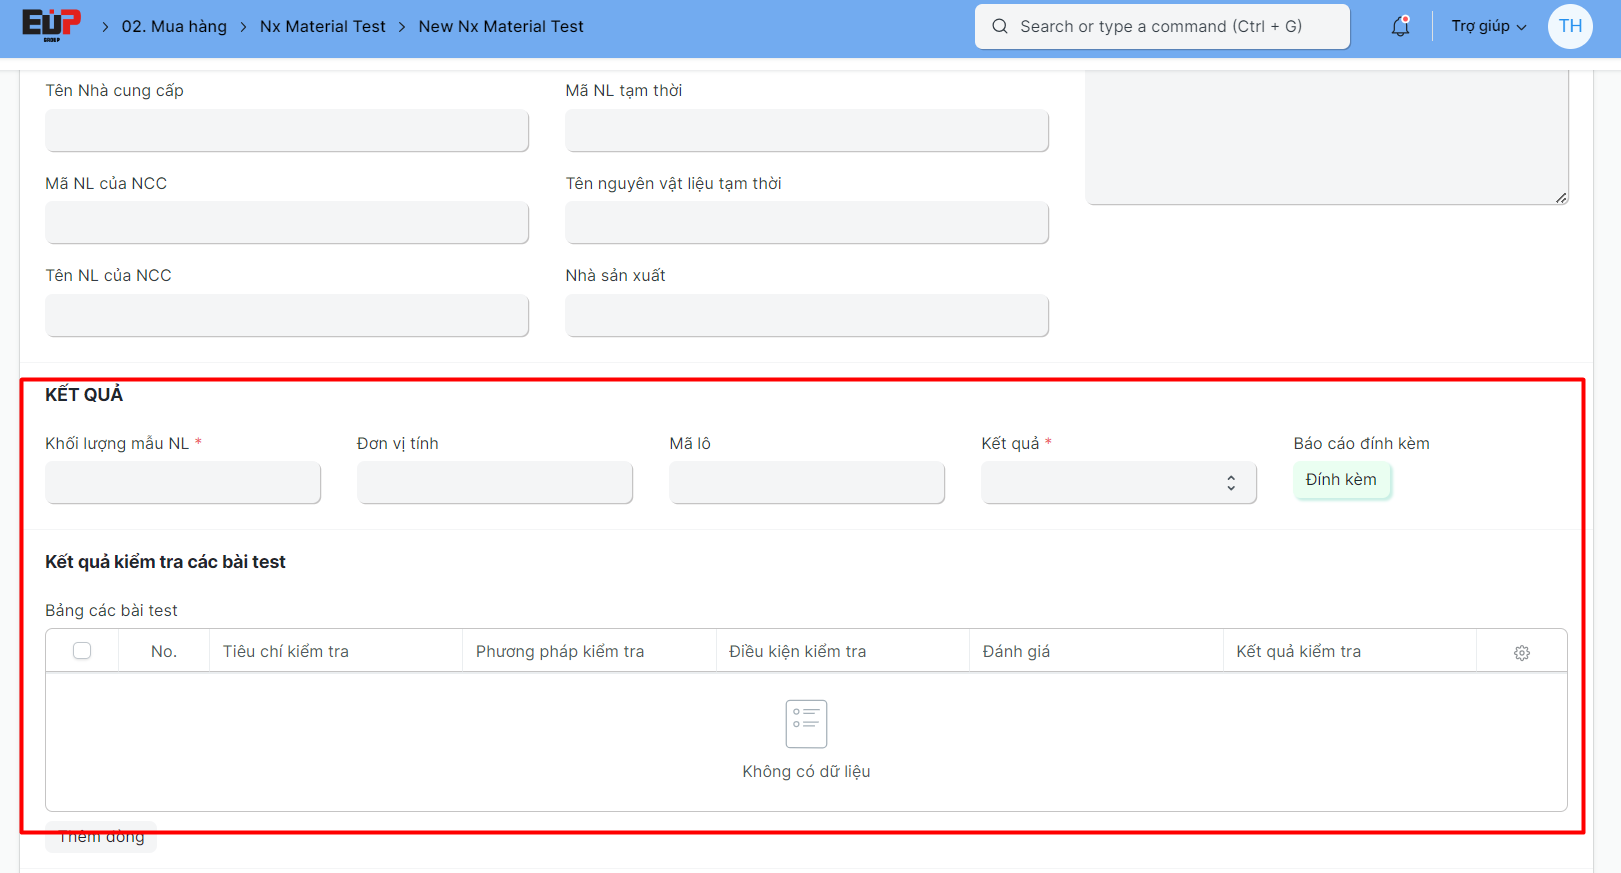Expand the Trợ giúp menu
The image size is (1621, 873).
click(x=1488, y=27)
